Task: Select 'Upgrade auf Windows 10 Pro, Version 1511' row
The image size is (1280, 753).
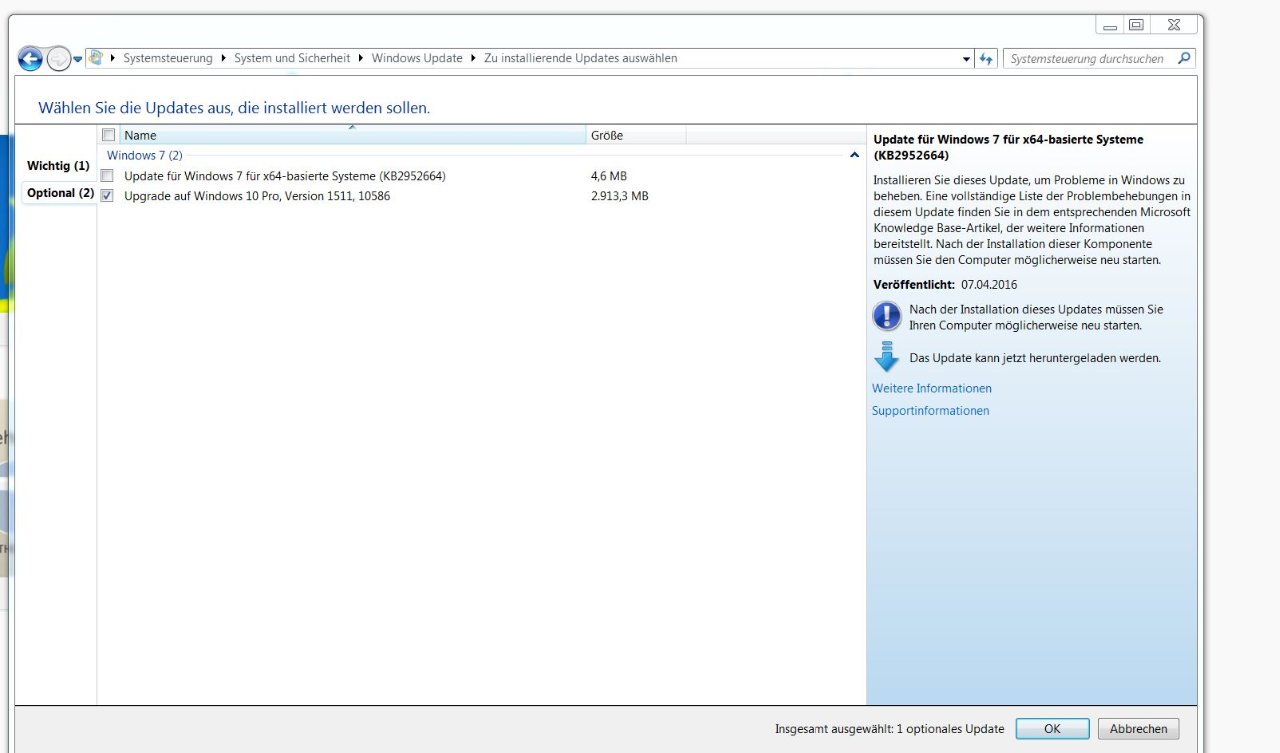Action: tap(480, 196)
